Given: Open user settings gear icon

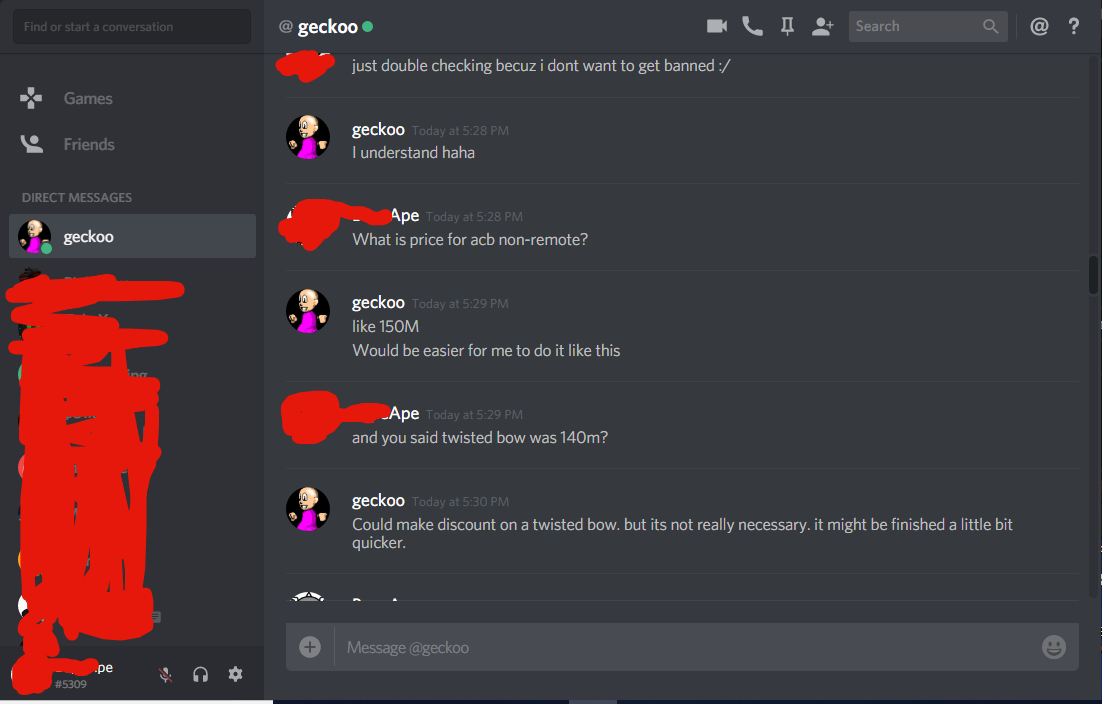Looking at the screenshot, I should pyautogui.click(x=235, y=674).
